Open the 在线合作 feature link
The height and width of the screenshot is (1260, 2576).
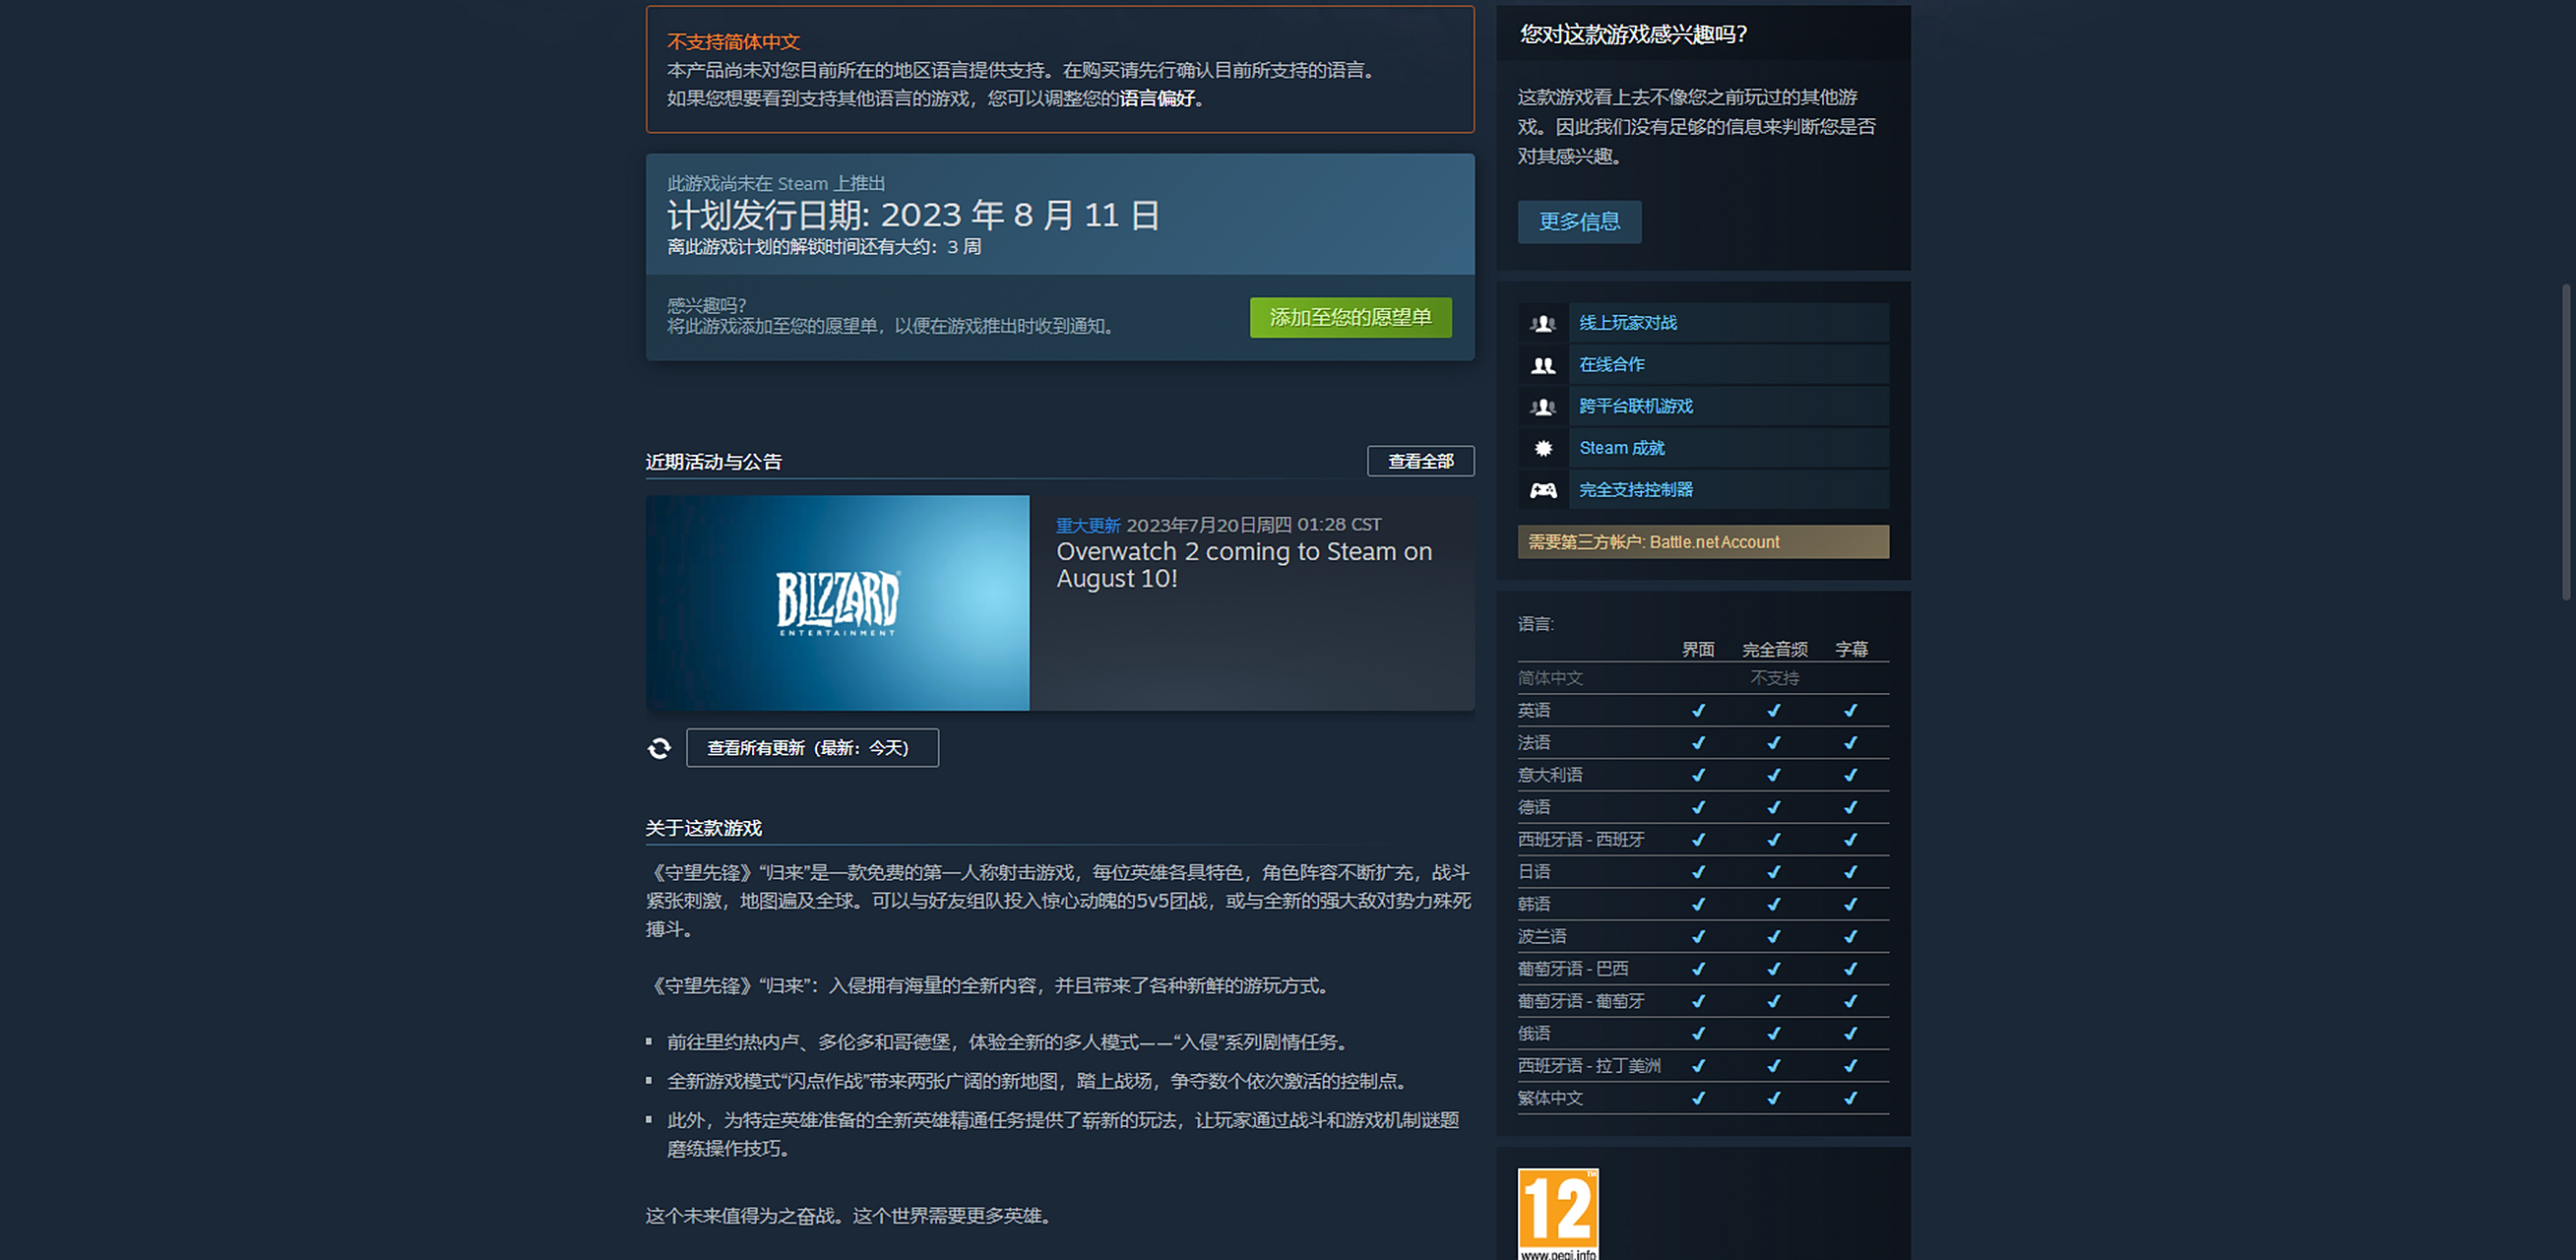click(x=1612, y=365)
